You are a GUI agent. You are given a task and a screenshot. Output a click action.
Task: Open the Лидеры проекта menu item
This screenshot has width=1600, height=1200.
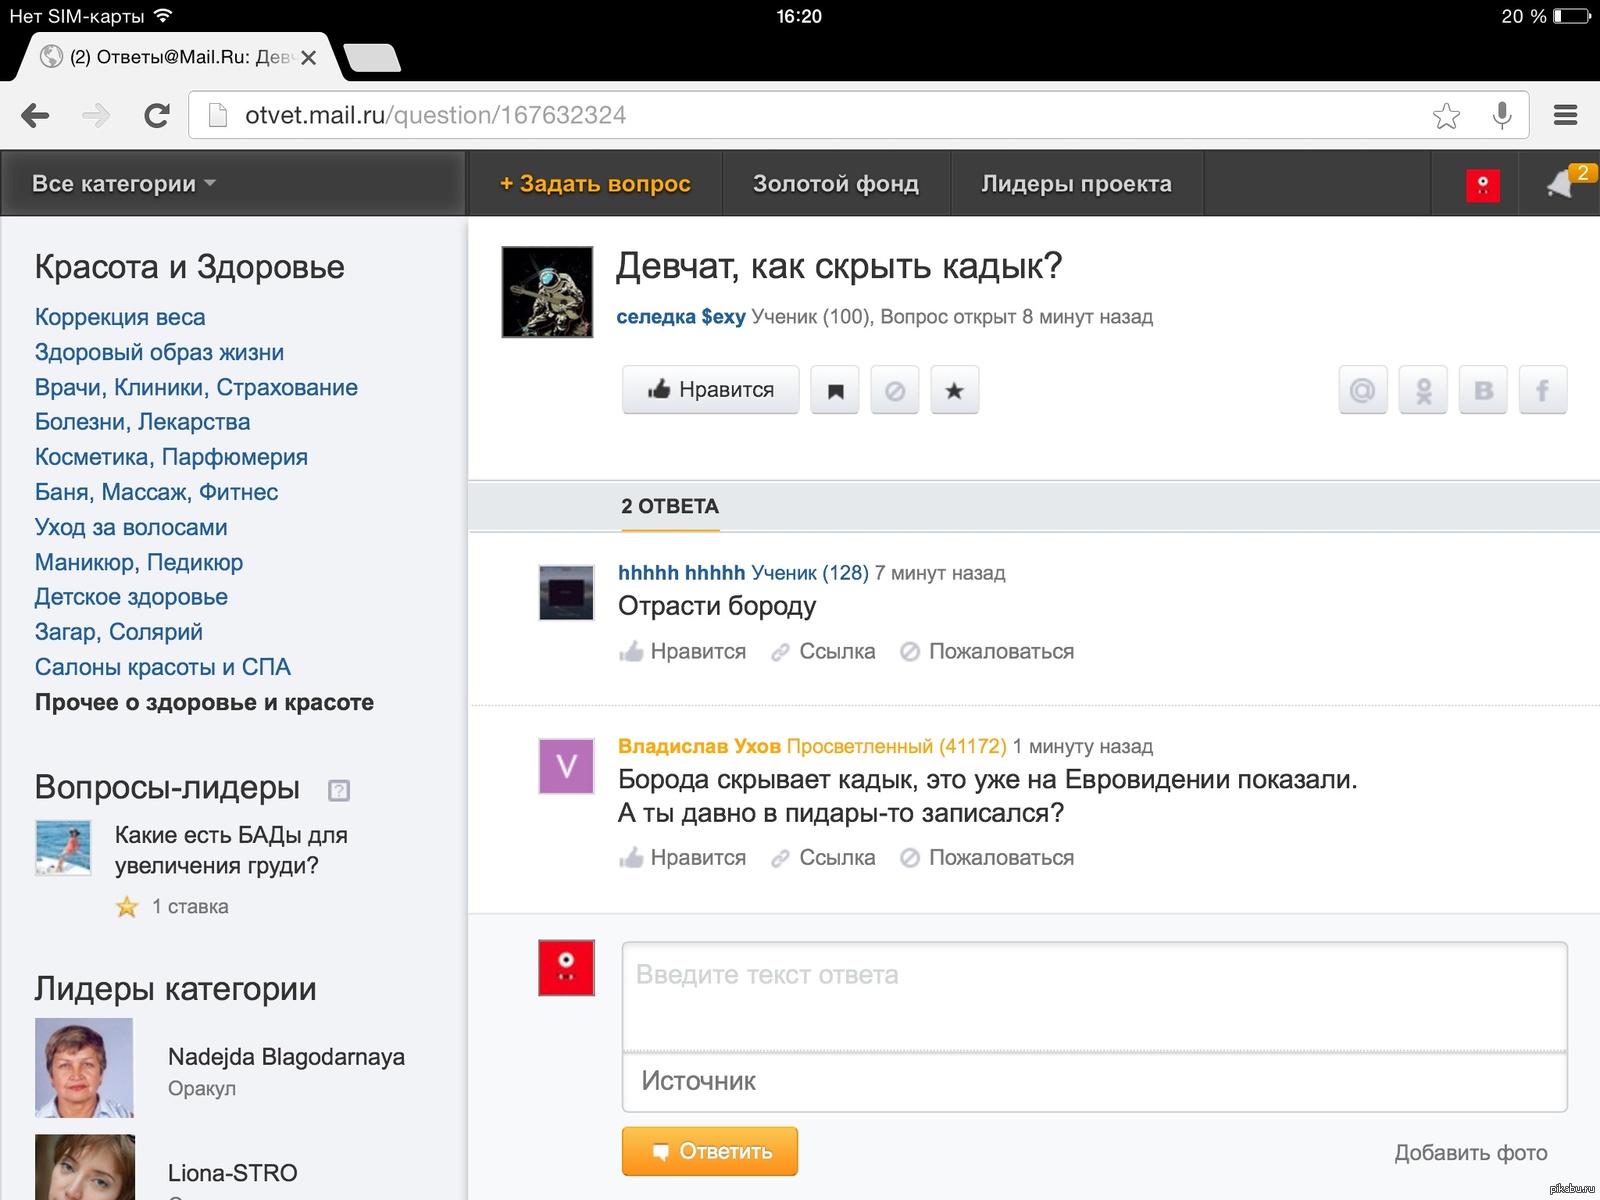(1076, 184)
